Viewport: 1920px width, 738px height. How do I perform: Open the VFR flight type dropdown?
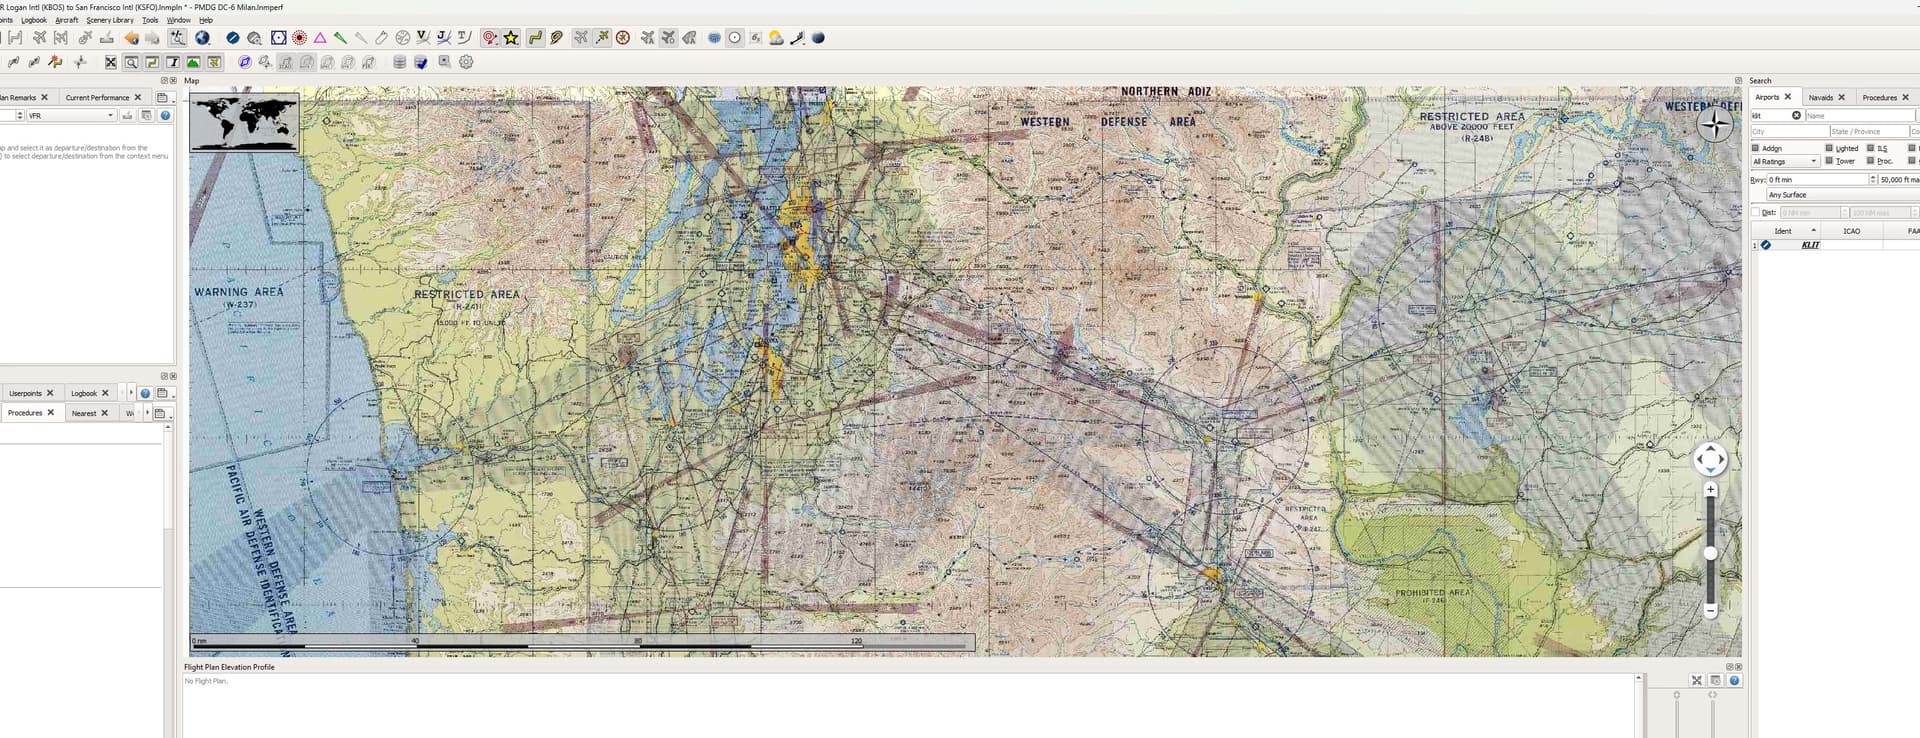point(70,116)
